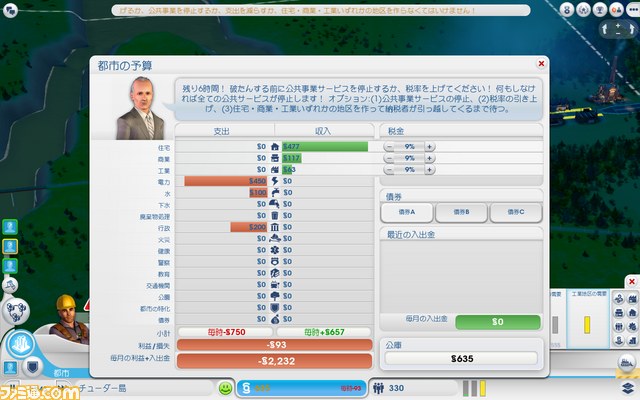Open the medal achievements icon

pyautogui.click(x=567, y=9)
